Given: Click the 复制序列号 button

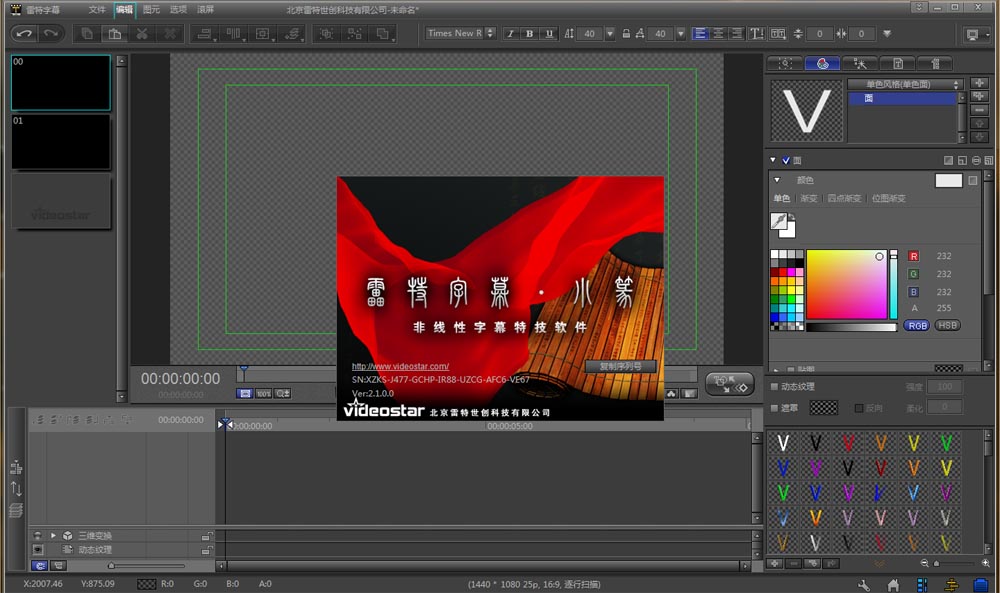Looking at the screenshot, I should point(621,366).
